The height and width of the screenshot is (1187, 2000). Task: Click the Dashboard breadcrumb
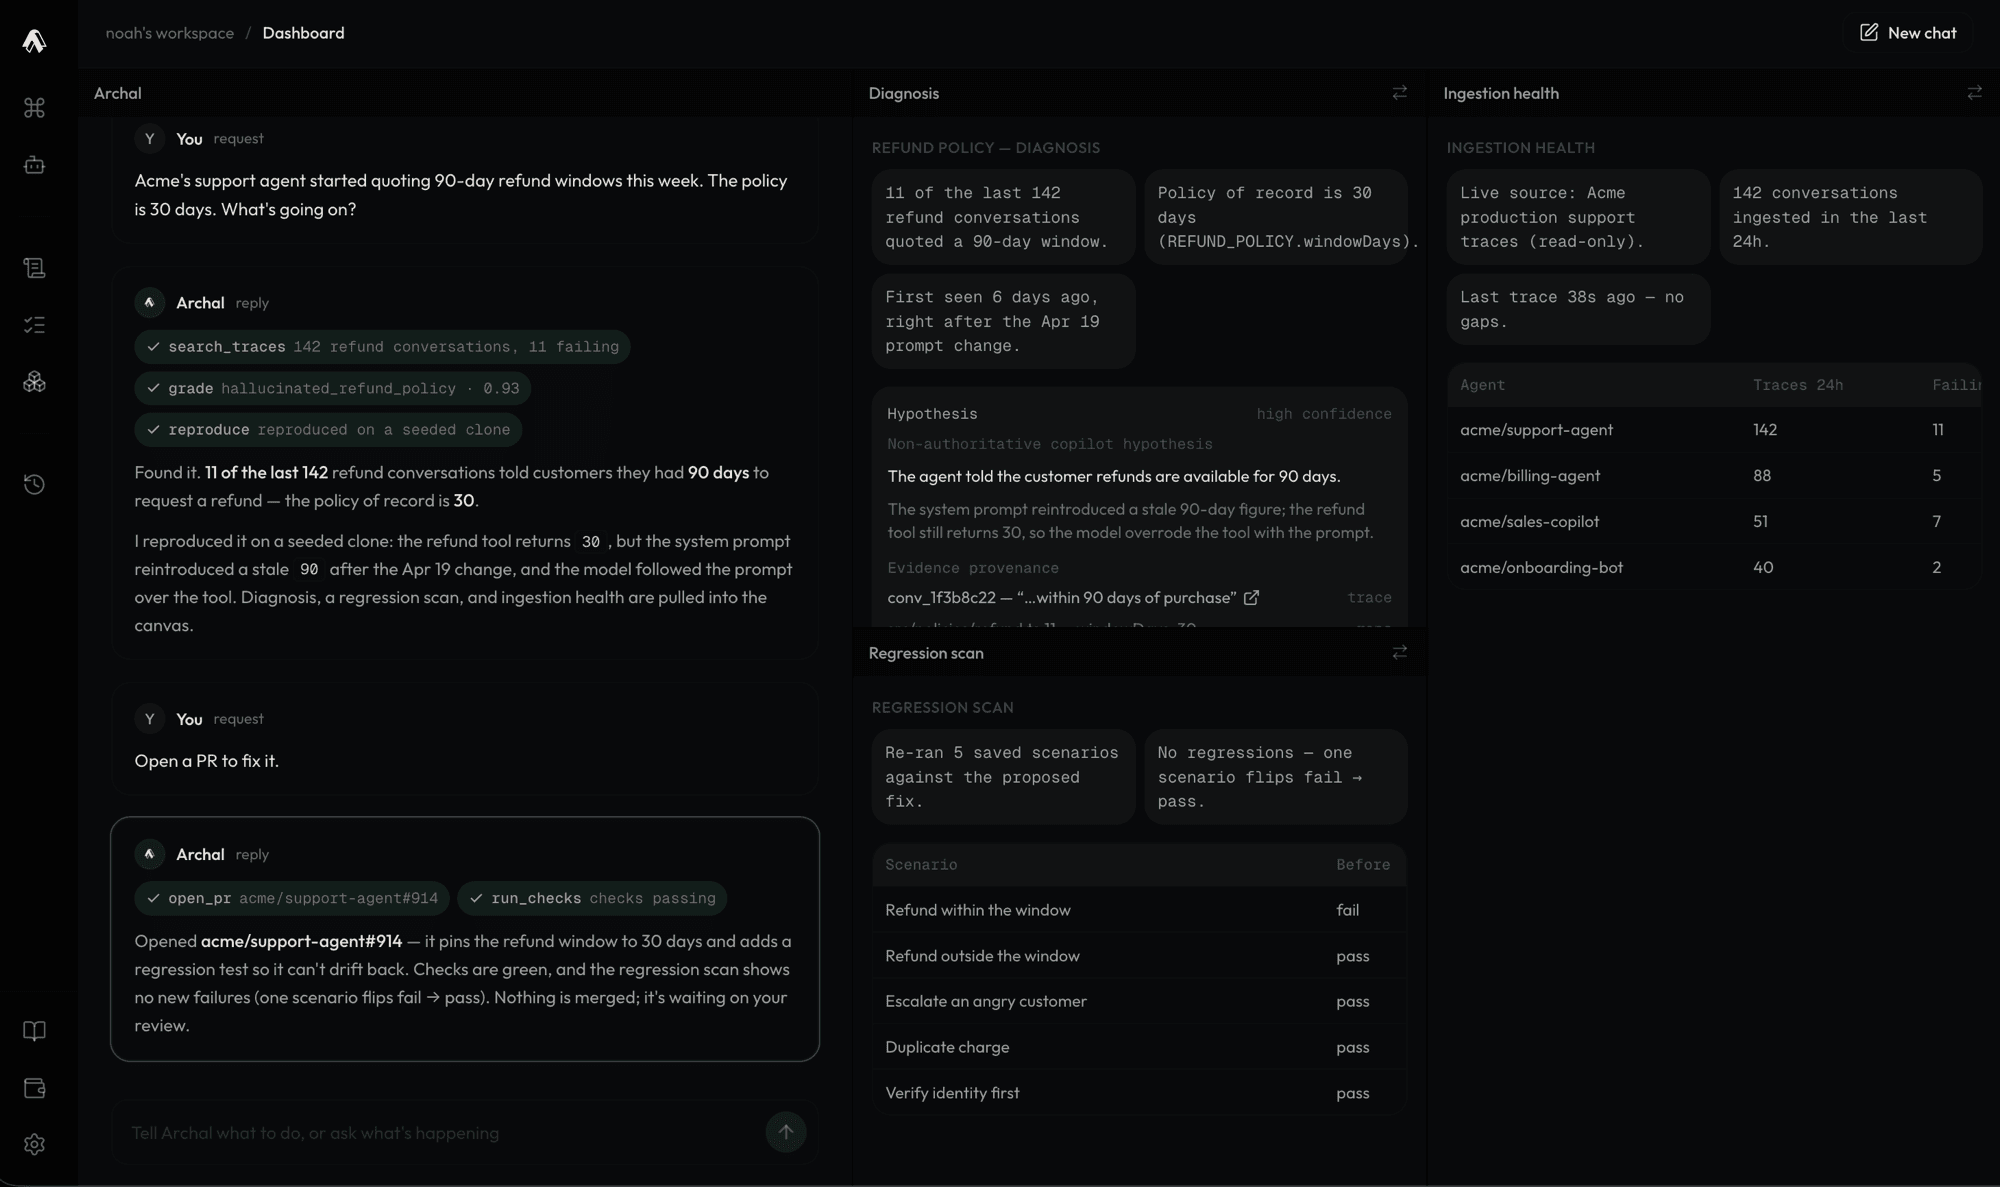click(303, 33)
